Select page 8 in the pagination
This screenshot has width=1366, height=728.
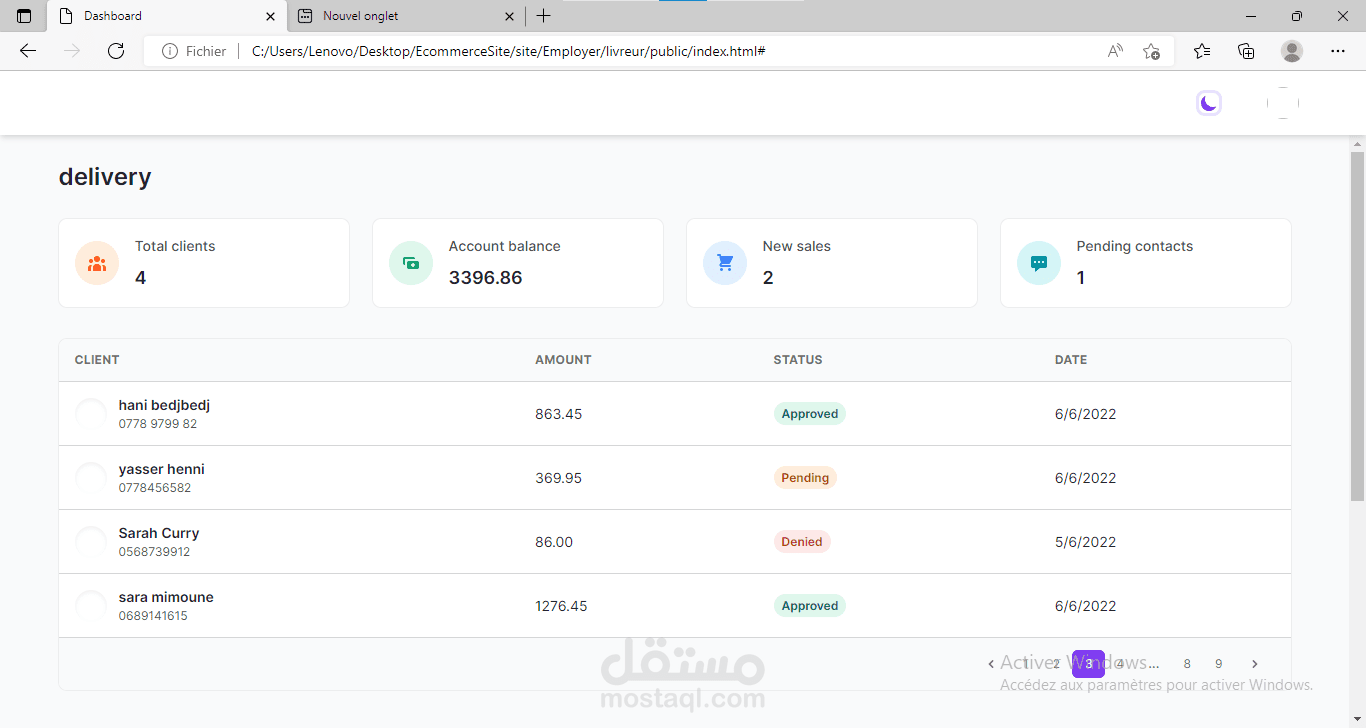[1187, 664]
